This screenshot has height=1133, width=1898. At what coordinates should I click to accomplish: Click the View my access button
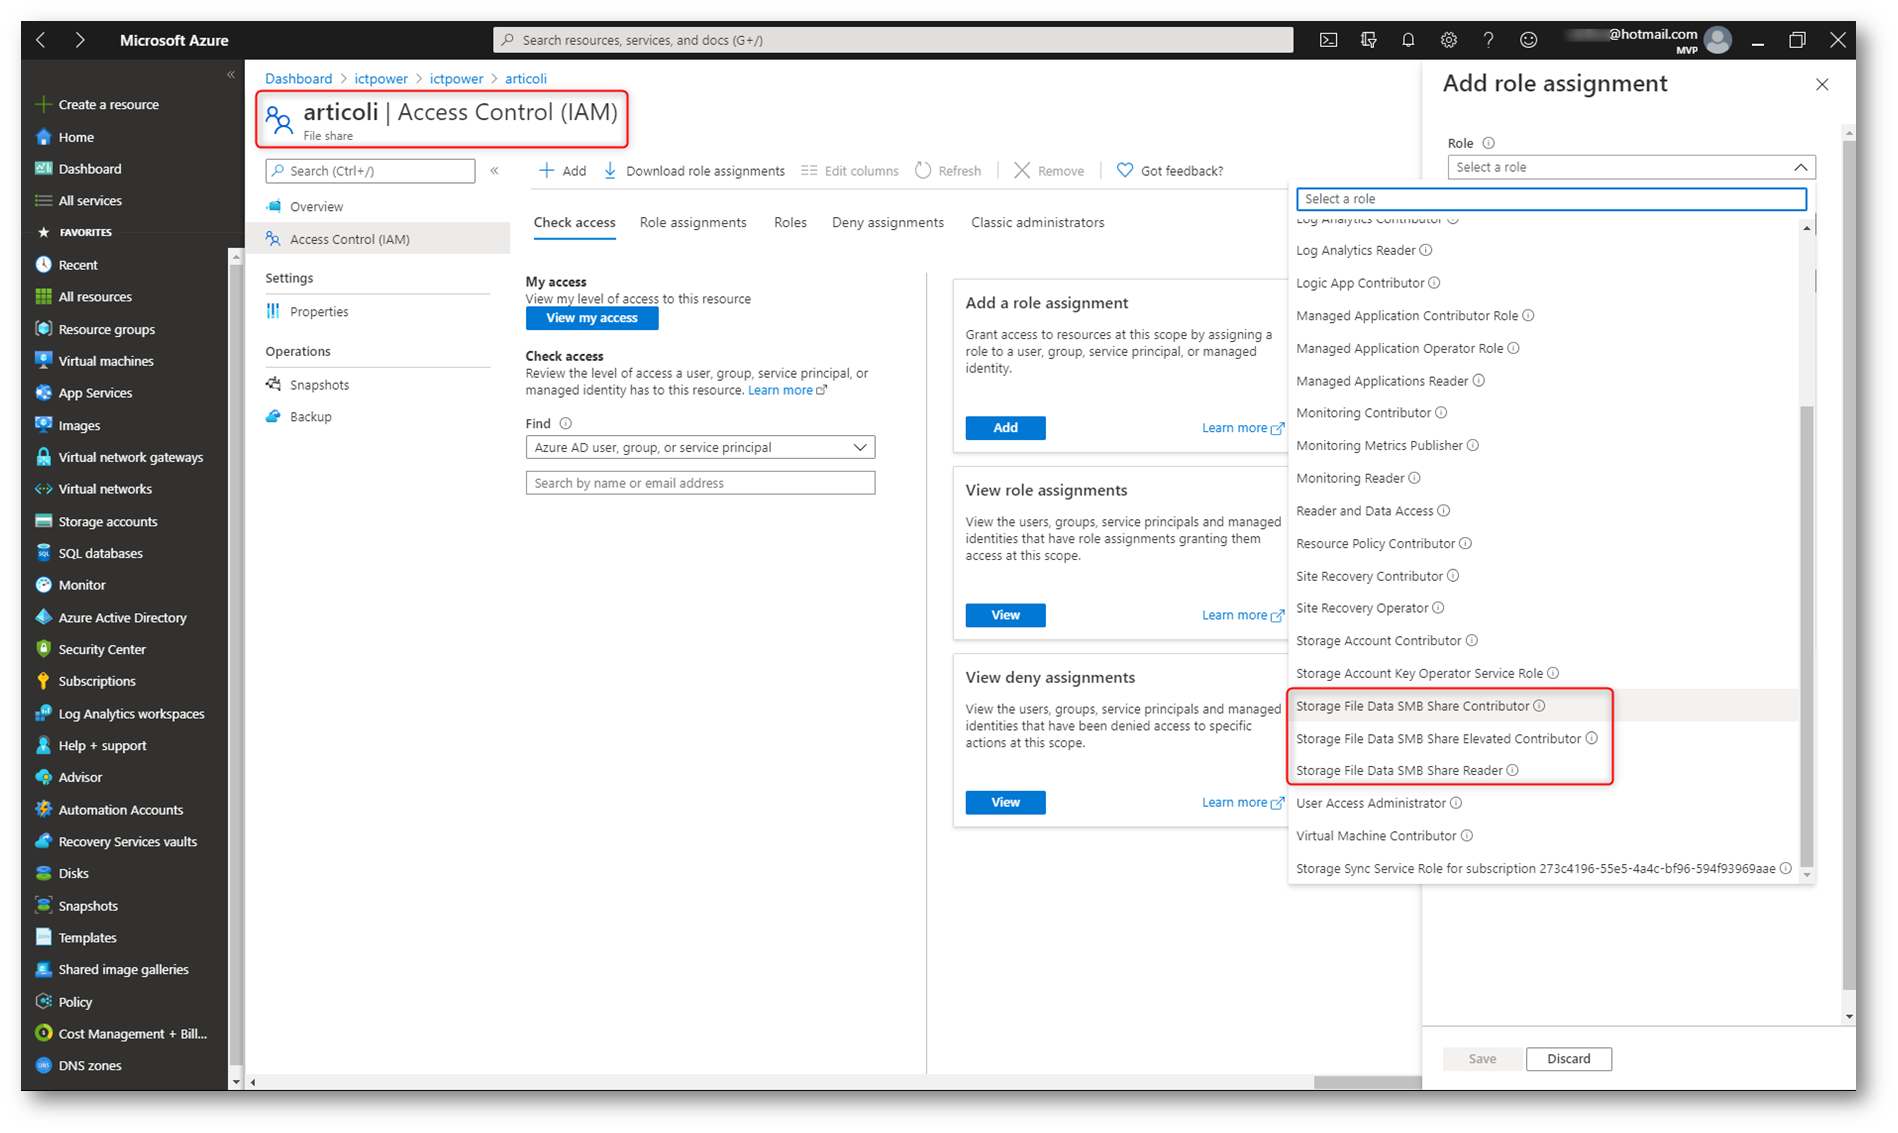[592, 318]
